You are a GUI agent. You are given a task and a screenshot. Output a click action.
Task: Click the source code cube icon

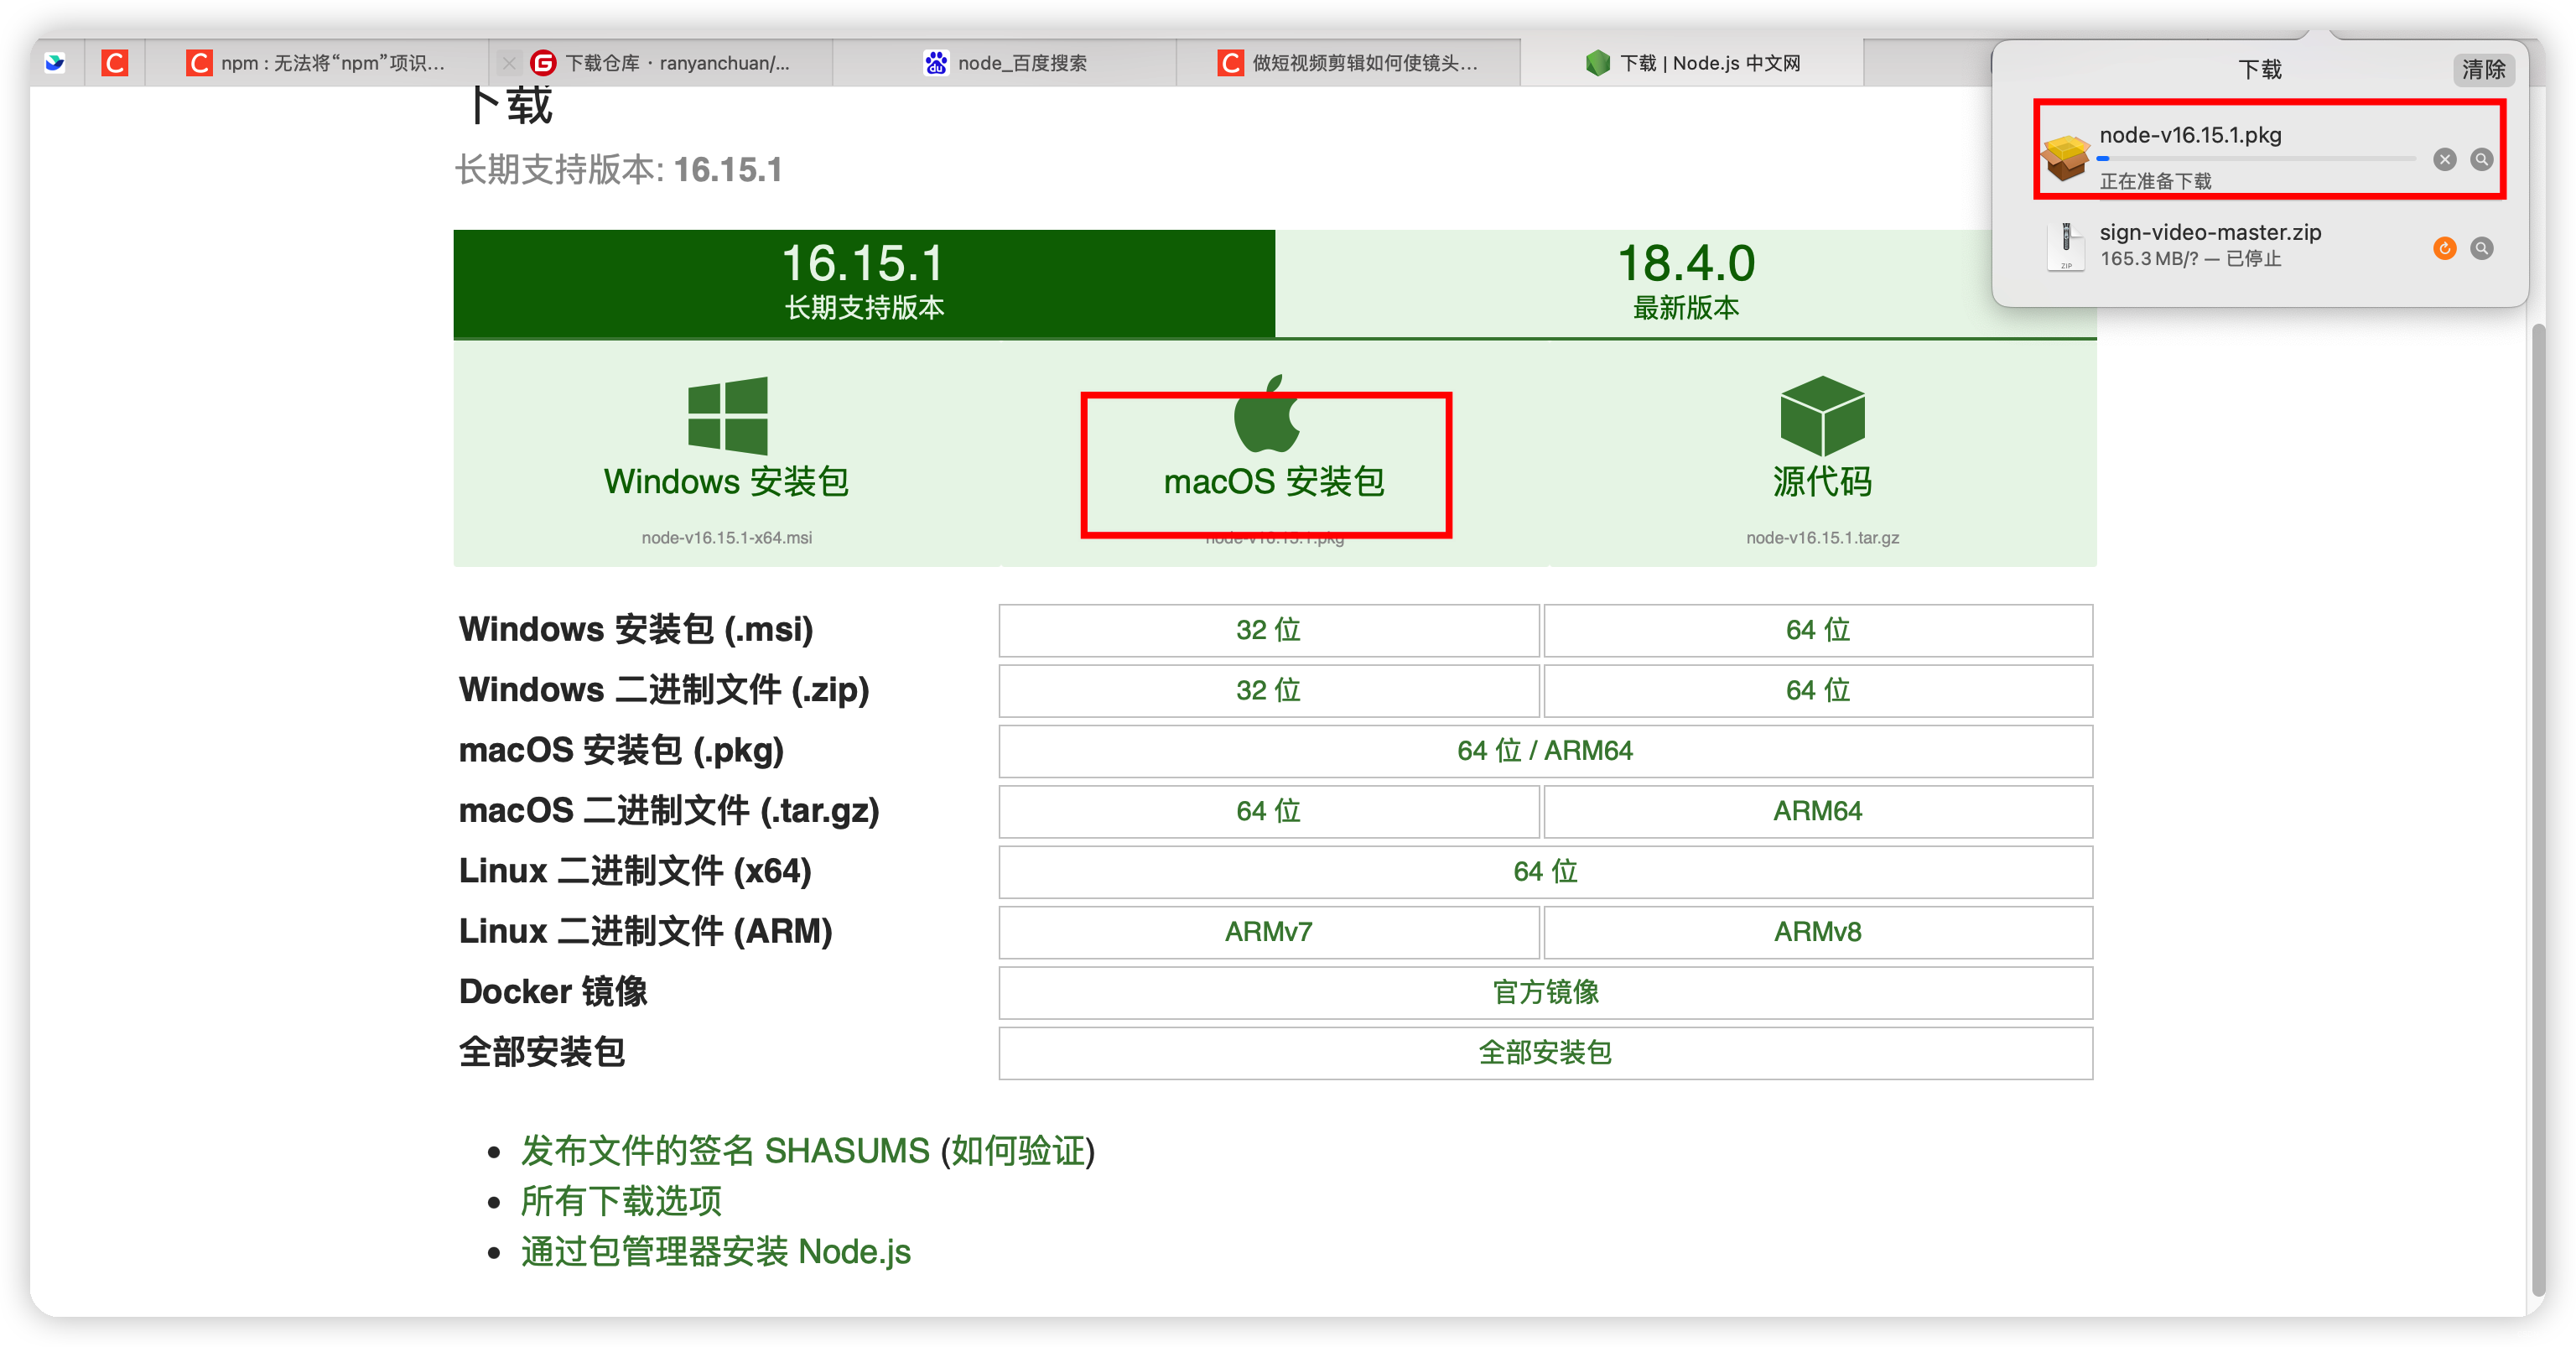1821,415
